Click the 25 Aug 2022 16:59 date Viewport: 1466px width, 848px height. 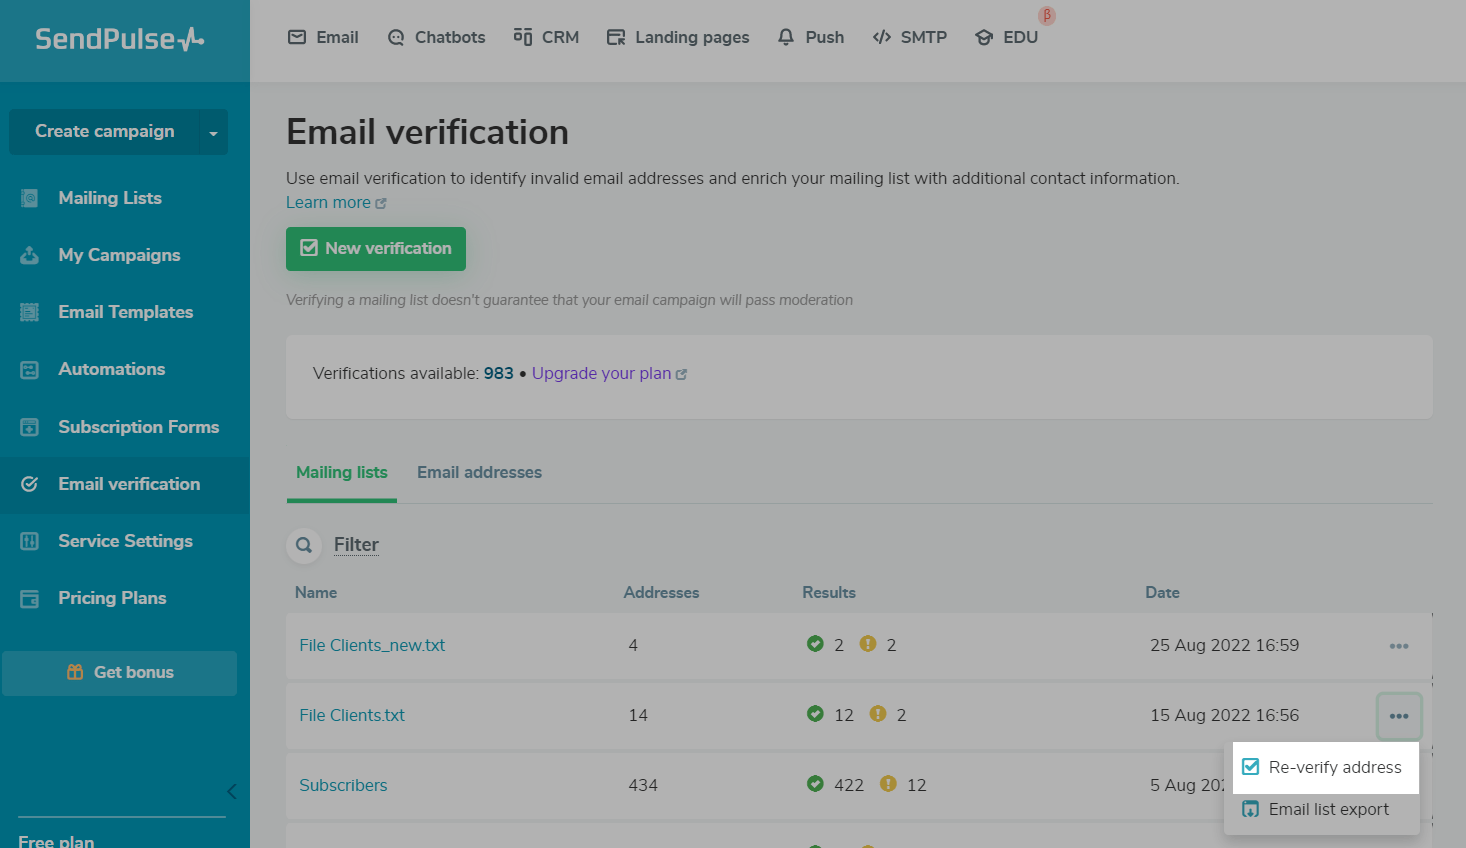(x=1224, y=645)
